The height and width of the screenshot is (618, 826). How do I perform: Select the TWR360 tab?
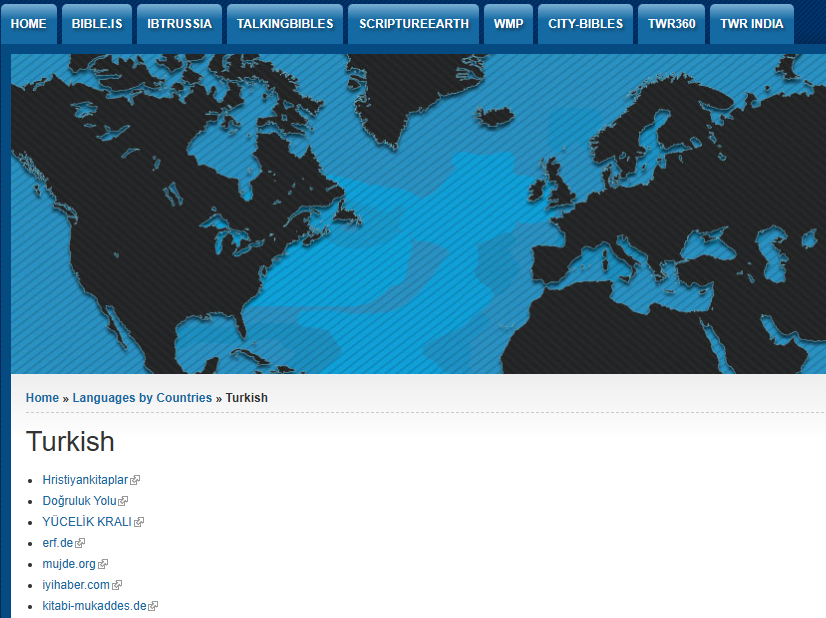[x=672, y=24]
